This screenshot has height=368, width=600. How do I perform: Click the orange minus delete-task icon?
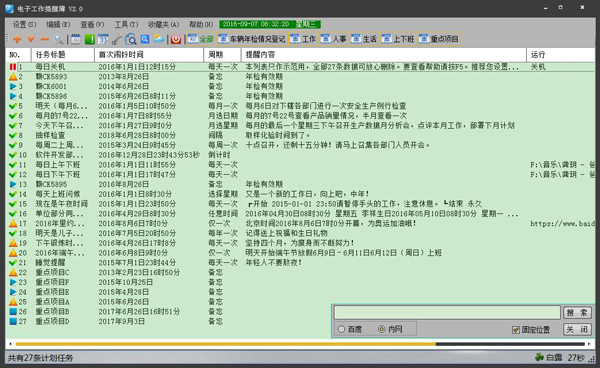click(45, 39)
